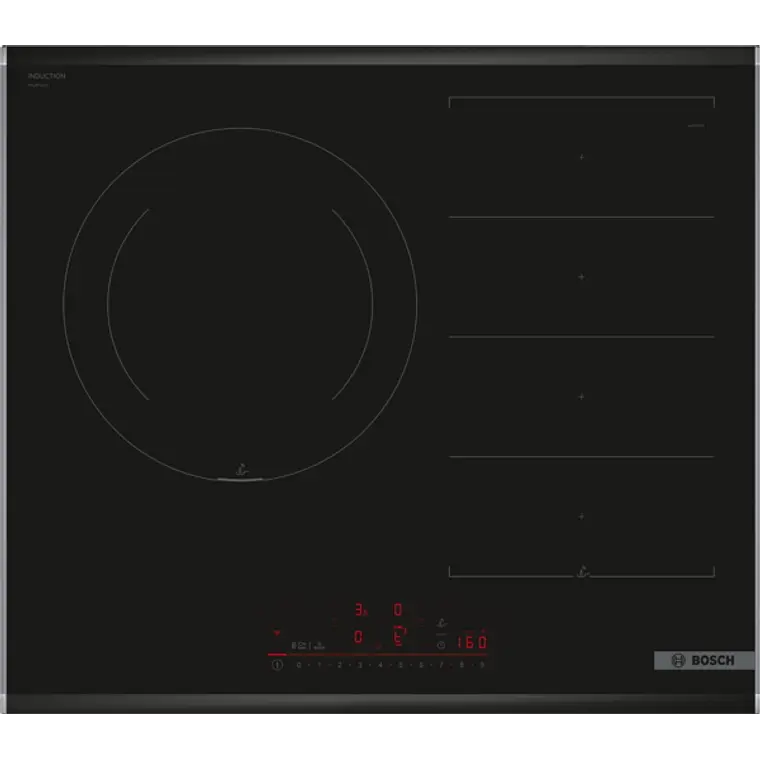This screenshot has width=760, height=760.
Task: Select the bottom flex zone cross marker
Action: 581,516
